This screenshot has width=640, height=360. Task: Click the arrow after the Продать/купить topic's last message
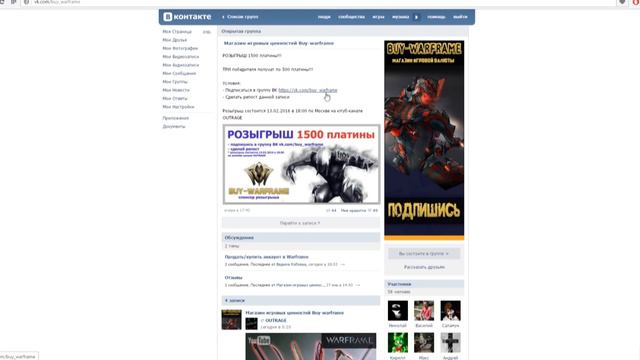coord(343,264)
